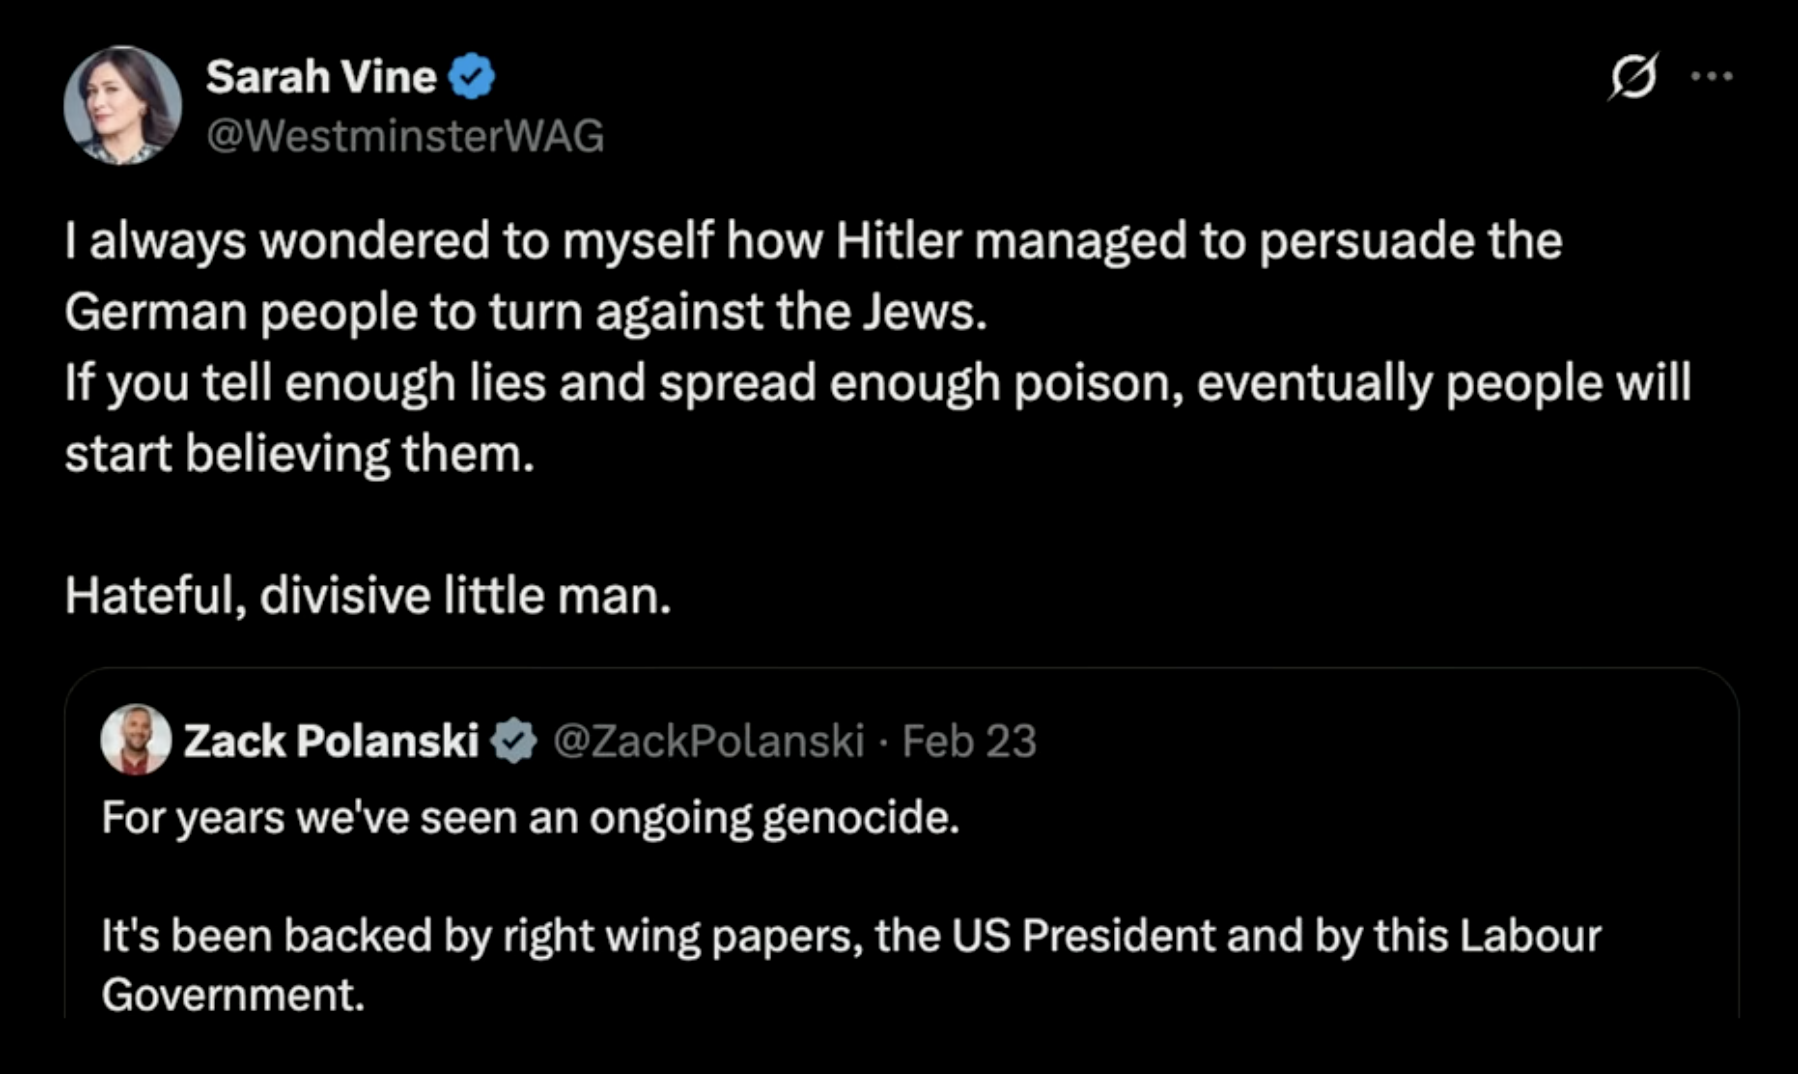Open the "It's been backed by" quoted line
Screen dimensions: 1798x1074
(x=850, y=936)
